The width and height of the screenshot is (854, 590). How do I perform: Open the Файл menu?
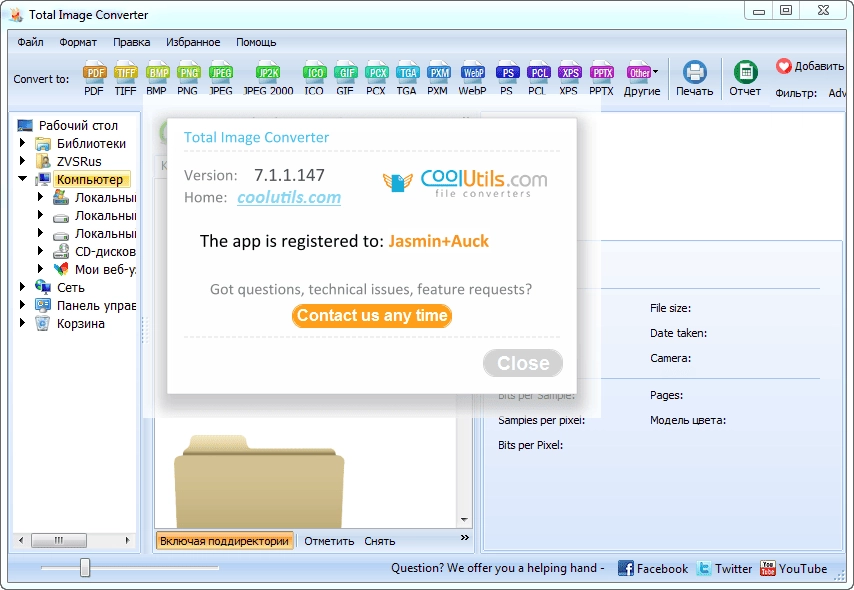point(30,42)
